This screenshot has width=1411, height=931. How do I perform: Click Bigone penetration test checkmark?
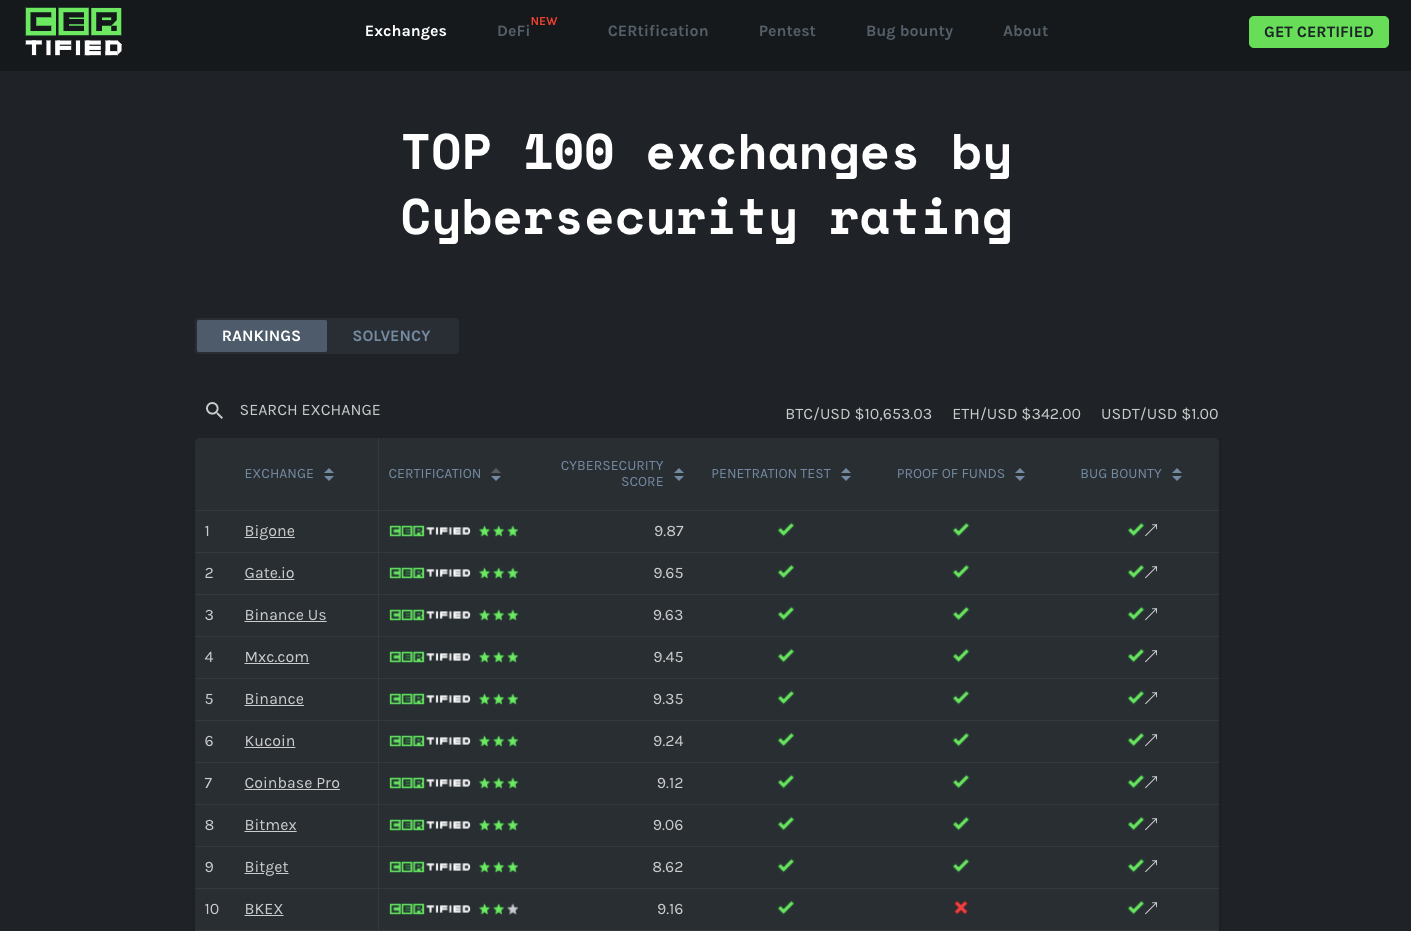[786, 530]
